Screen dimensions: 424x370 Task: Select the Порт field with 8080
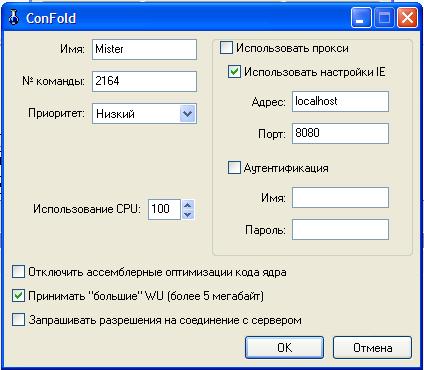(x=340, y=133)
